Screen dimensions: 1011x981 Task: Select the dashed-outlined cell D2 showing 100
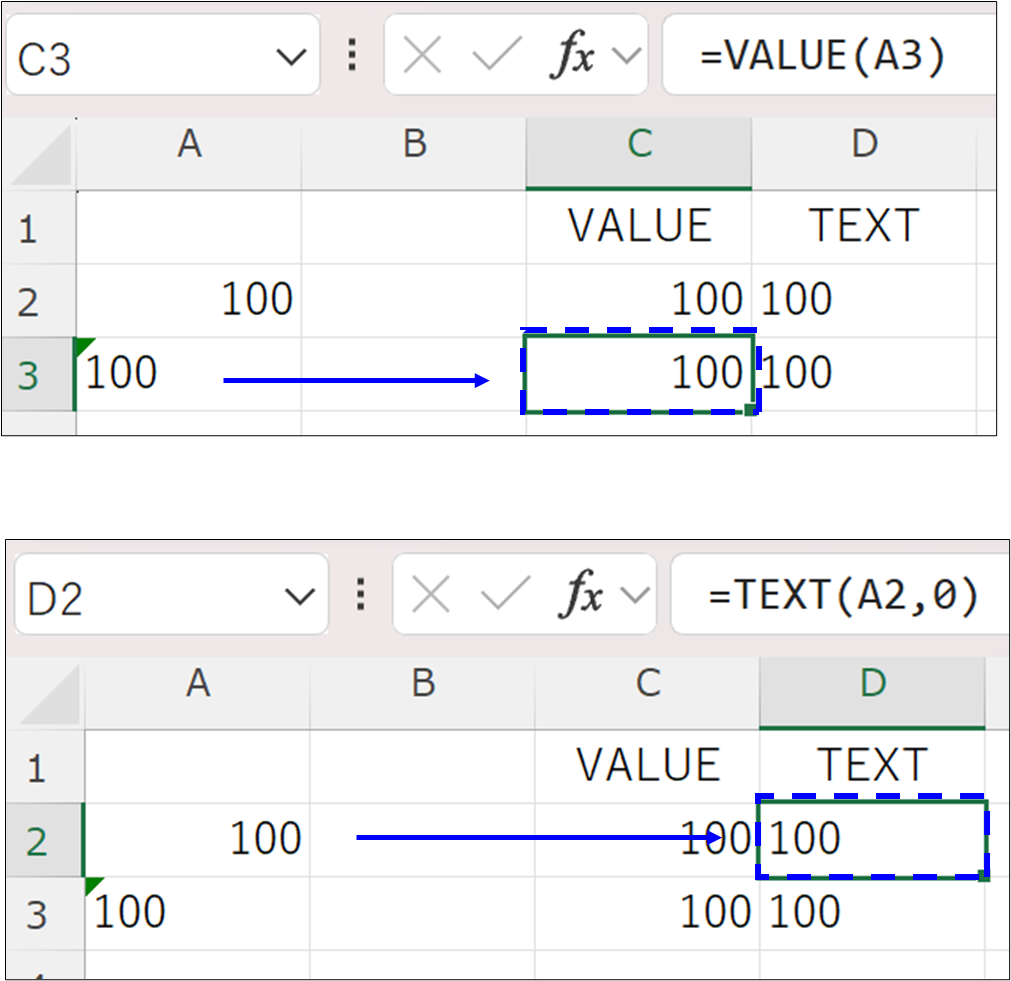[872, 838]
